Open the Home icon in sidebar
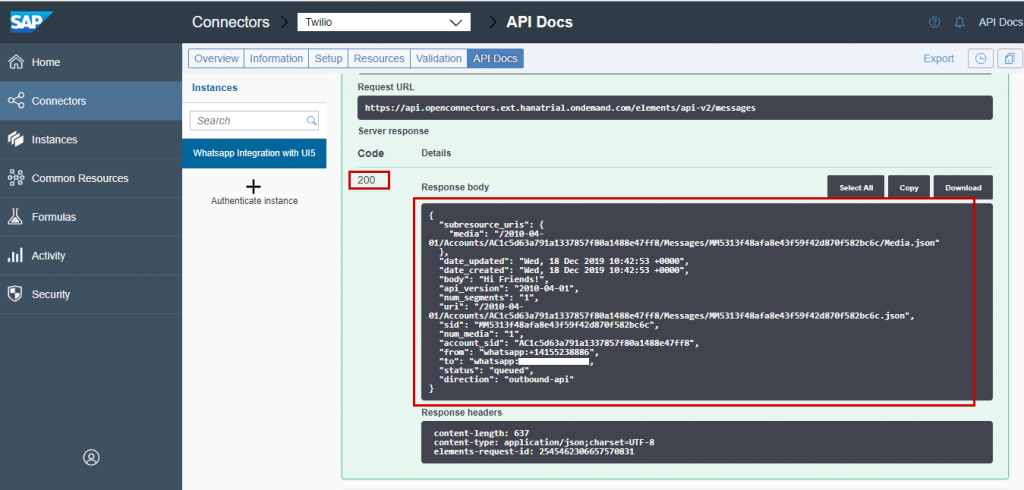Image resolution: width=1024 pixels, height=490 pixels. [x=16, y=62]
